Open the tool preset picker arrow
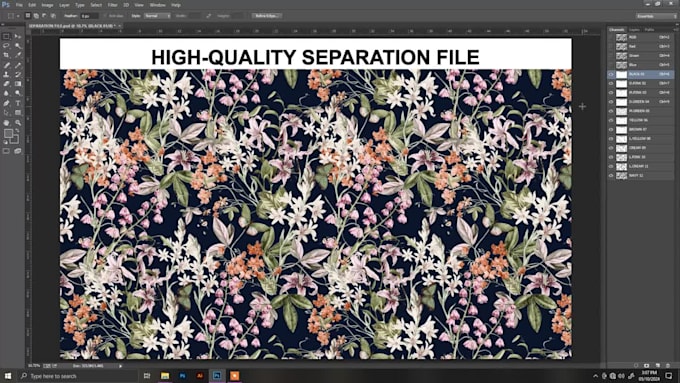This screenshot has width=680, height=383. coord(18,16)
